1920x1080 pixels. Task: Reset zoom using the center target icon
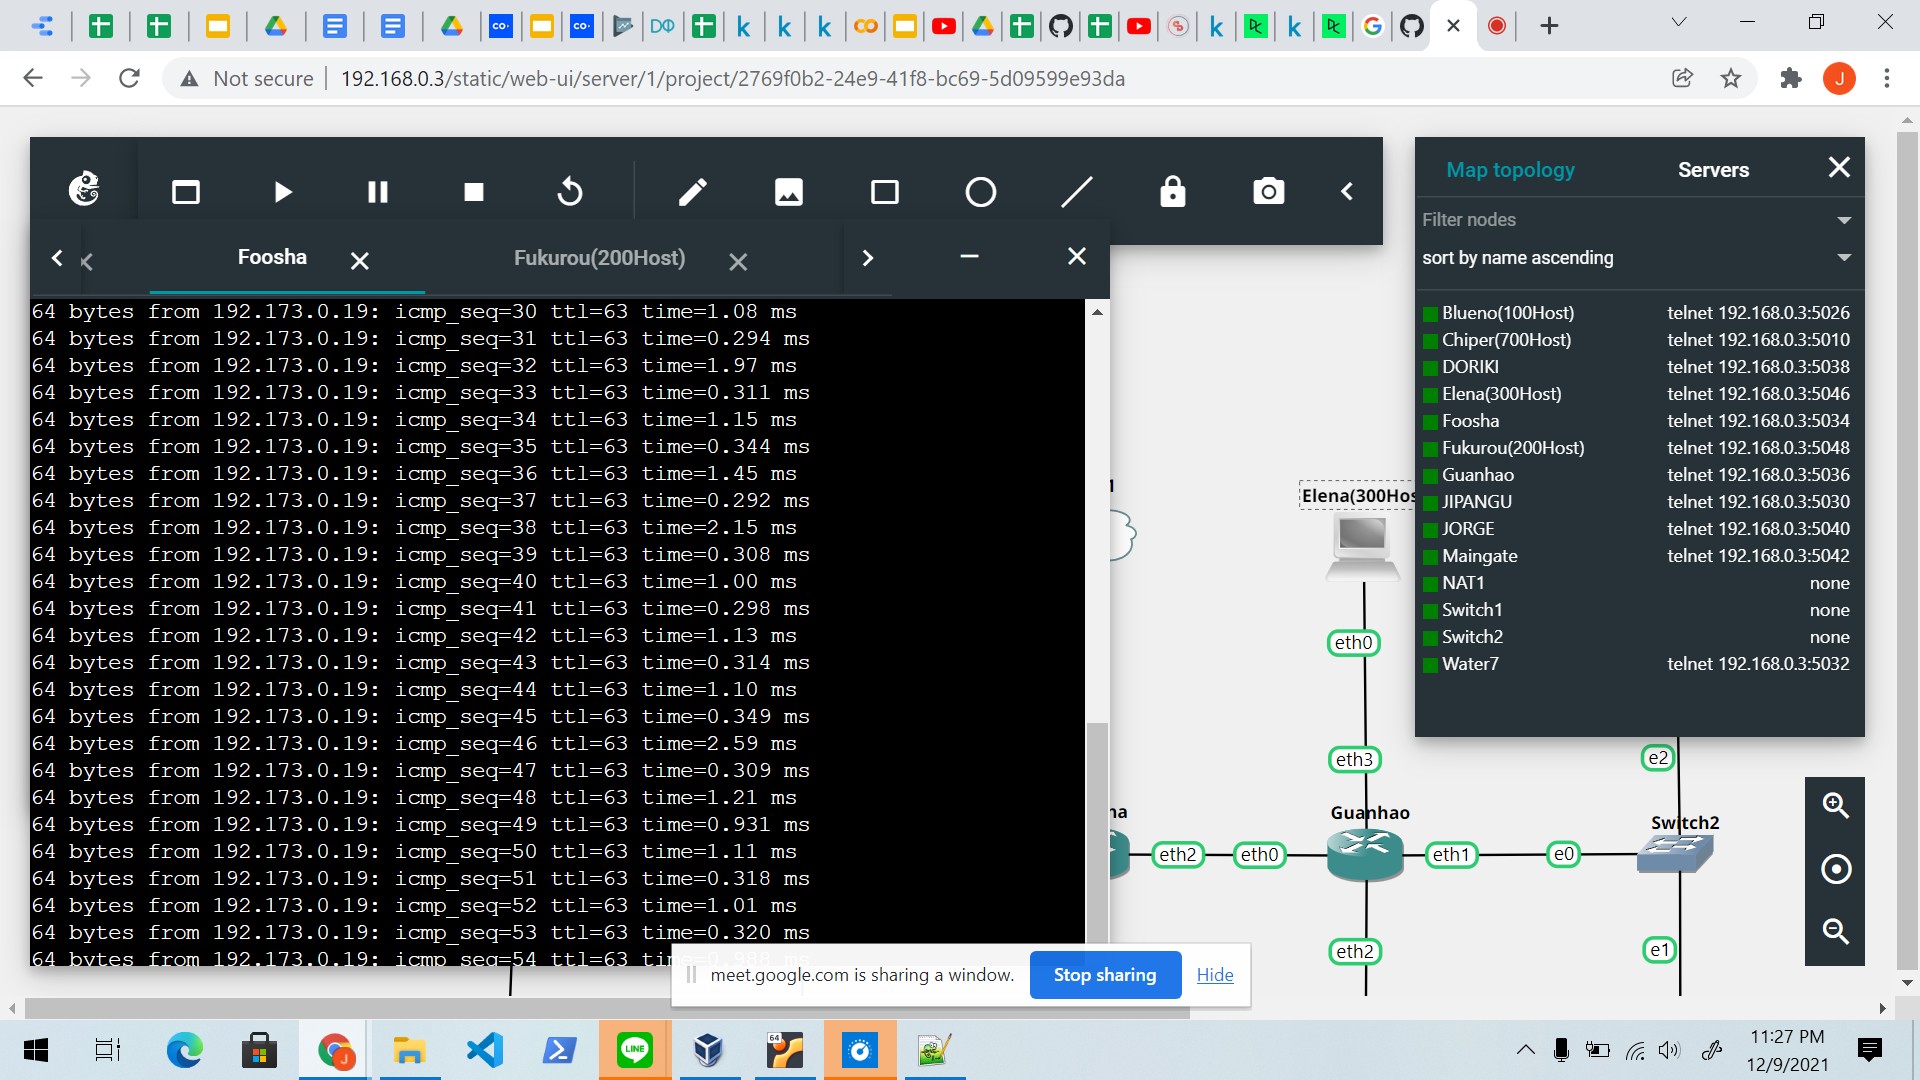point(1835,869)
